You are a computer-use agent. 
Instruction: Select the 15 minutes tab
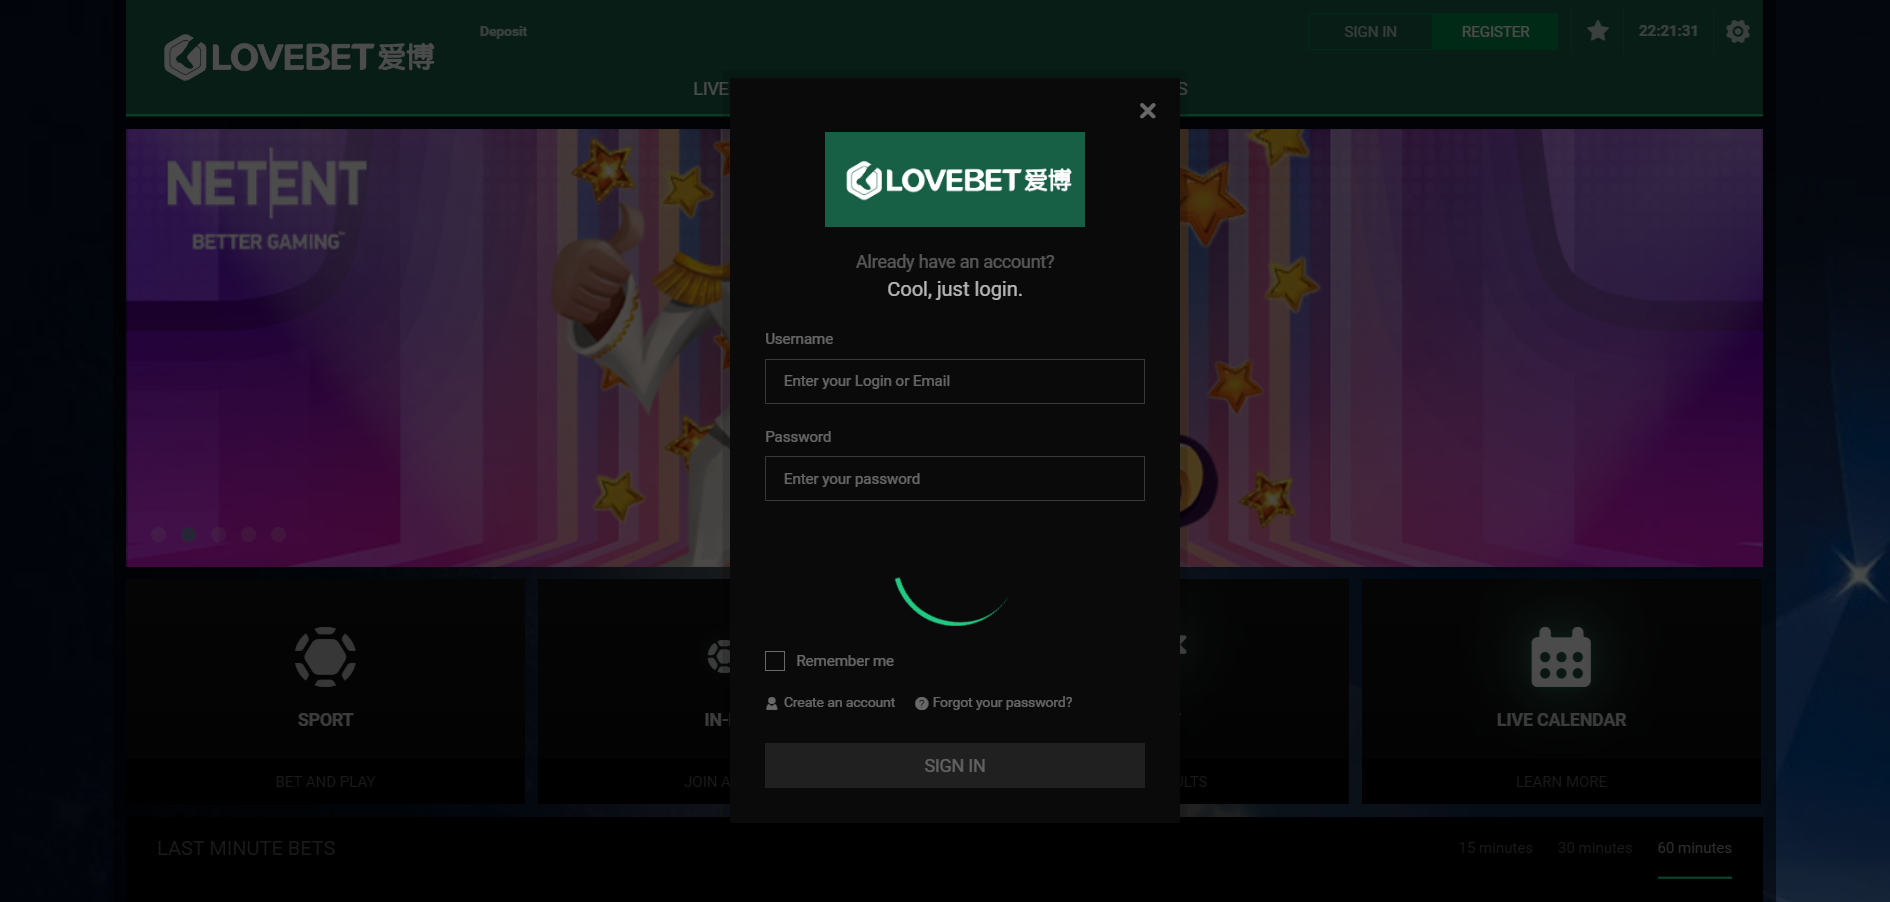(1495, 848)
